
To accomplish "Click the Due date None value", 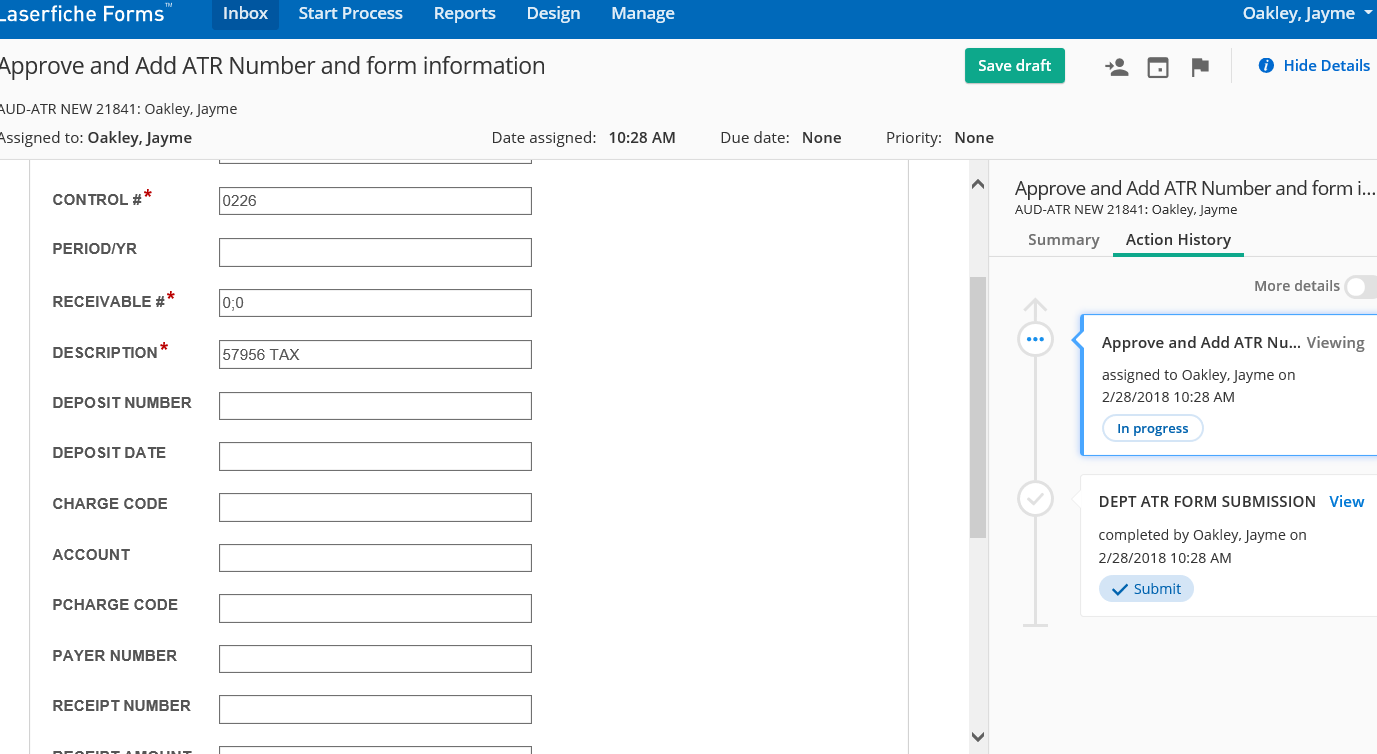I will [x=821, y=138].
